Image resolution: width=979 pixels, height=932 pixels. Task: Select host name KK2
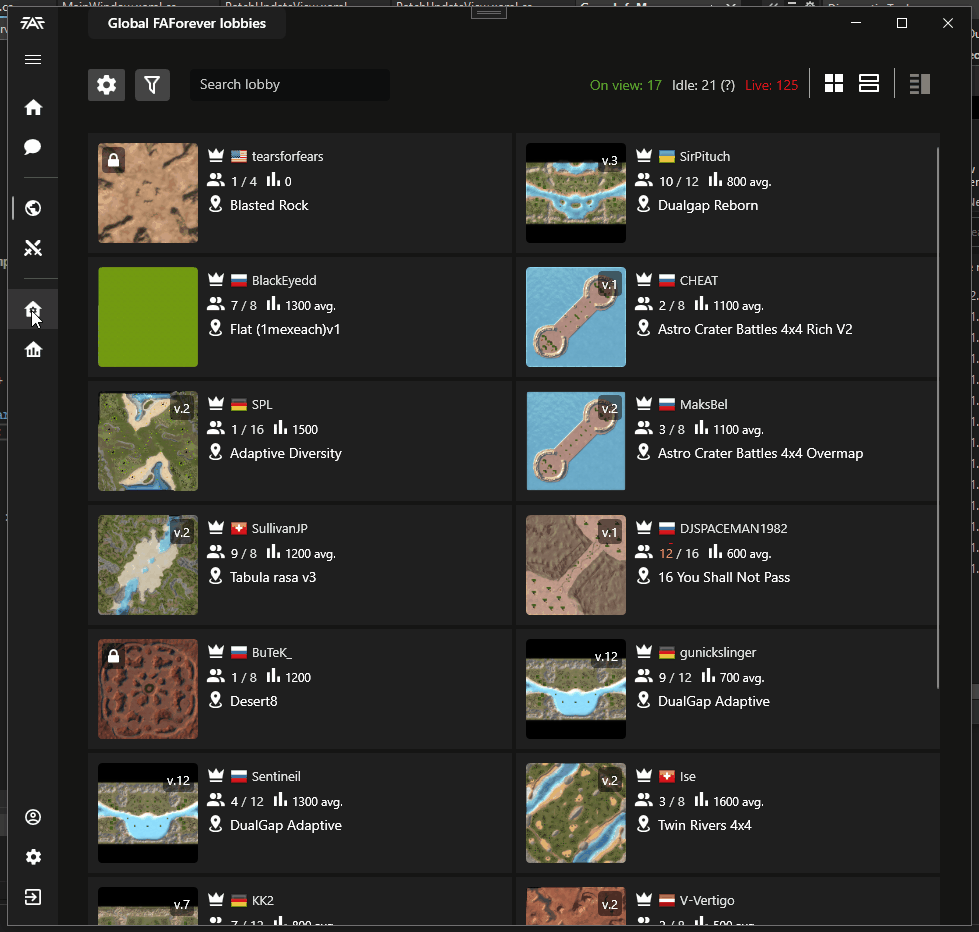262,900
